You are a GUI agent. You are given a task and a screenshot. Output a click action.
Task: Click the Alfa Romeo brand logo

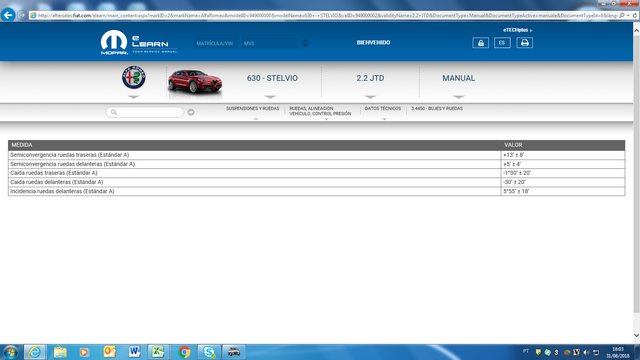pyautogui.click(x=133, y=77)
